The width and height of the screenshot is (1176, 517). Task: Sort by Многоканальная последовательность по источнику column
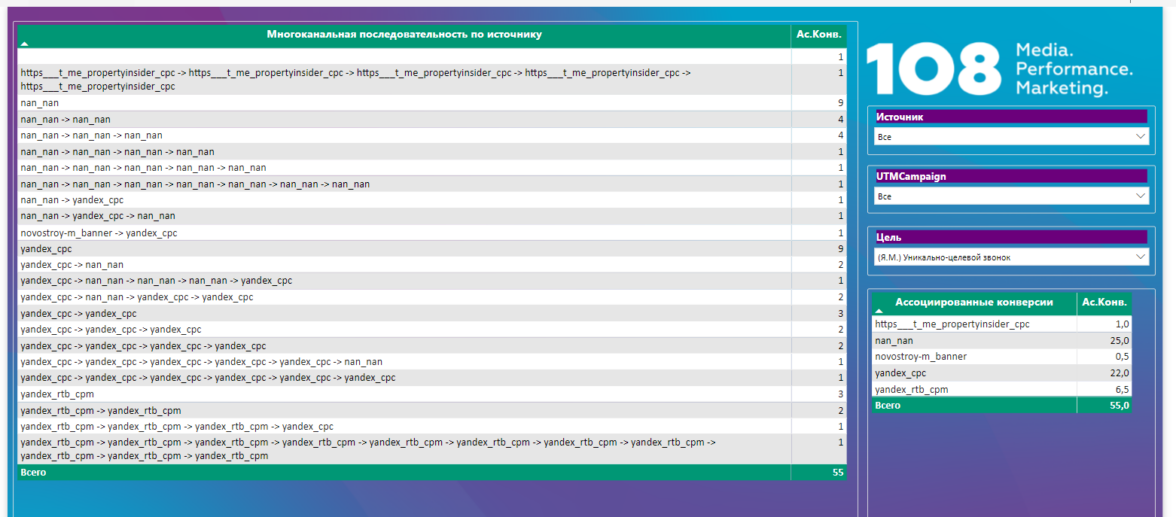[404, 34]
